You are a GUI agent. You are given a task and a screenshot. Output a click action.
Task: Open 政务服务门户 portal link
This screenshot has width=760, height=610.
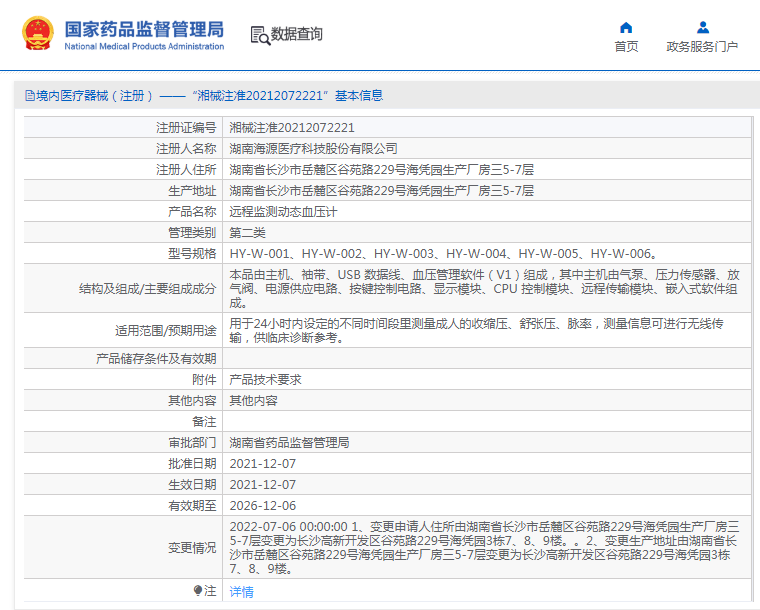coord(702,47)
